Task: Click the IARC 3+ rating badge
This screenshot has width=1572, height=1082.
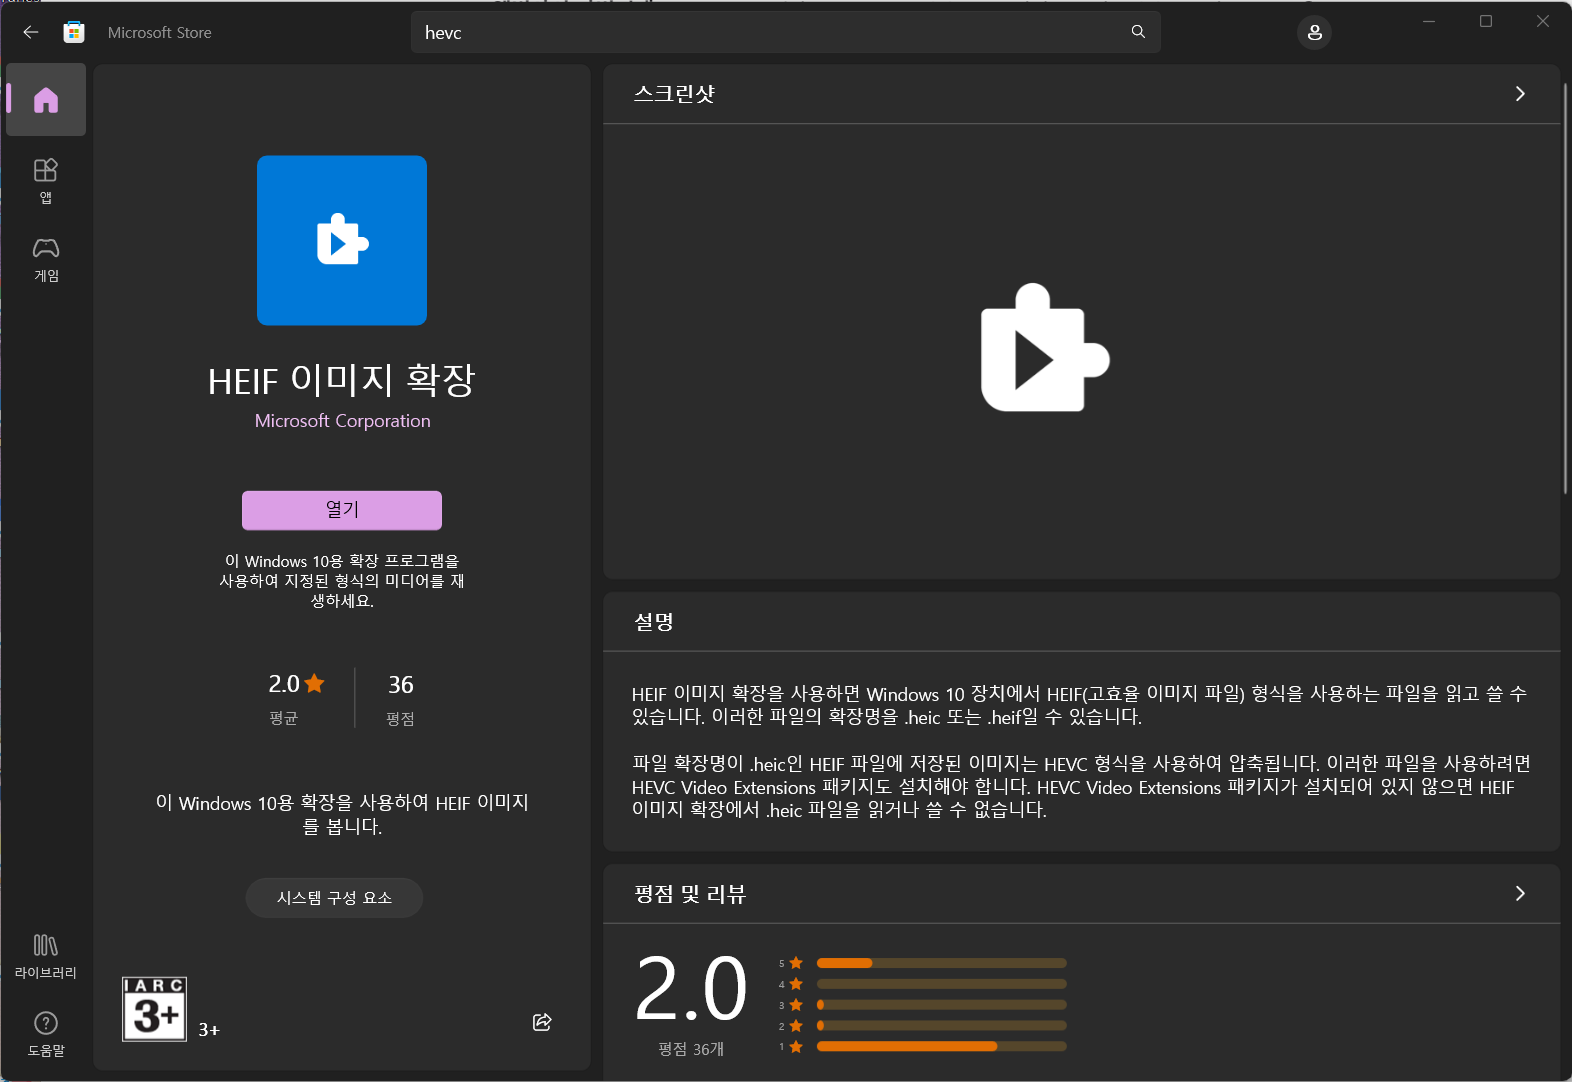Action: click(155, 1009)
